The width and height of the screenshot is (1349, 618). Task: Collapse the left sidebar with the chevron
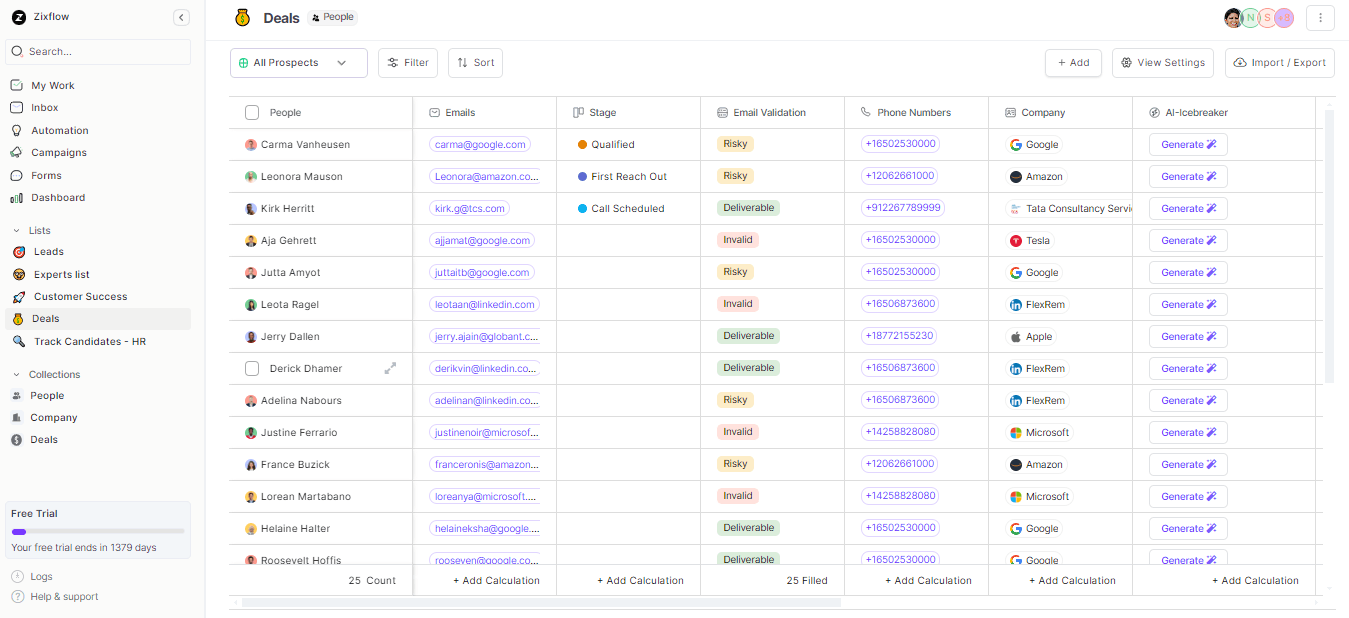(x=181, y=17)
